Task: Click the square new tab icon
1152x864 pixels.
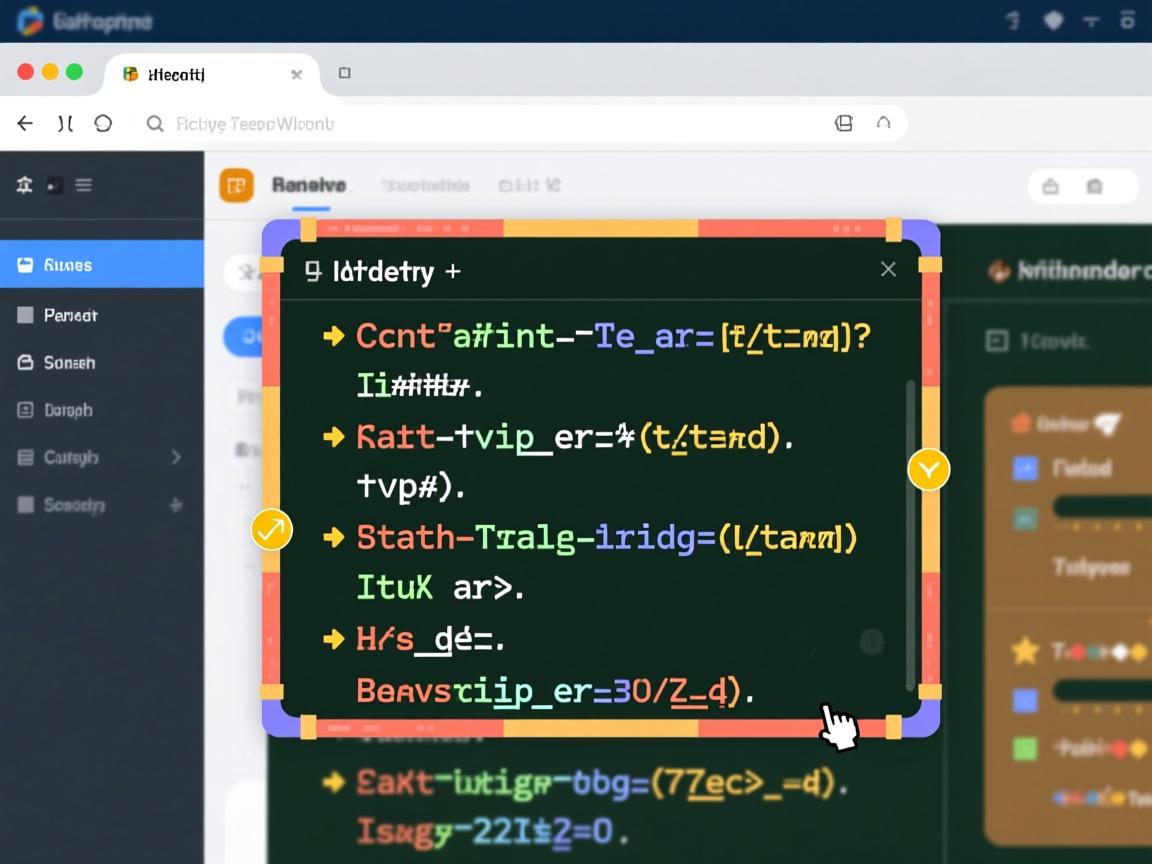Action: 344,73
